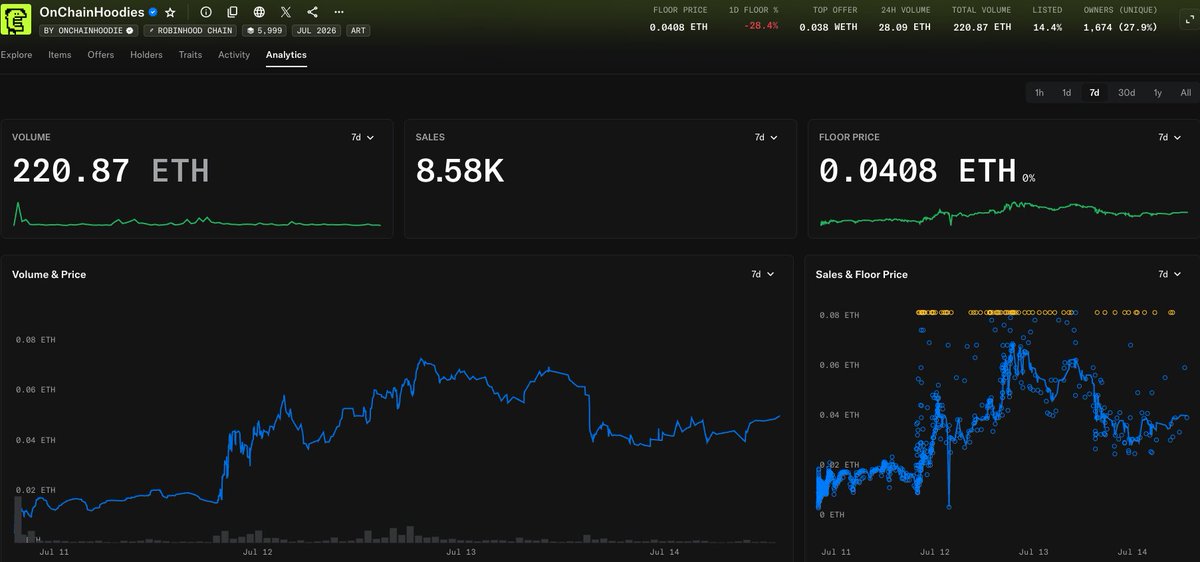Click the Volume & Price chart title

49,274
